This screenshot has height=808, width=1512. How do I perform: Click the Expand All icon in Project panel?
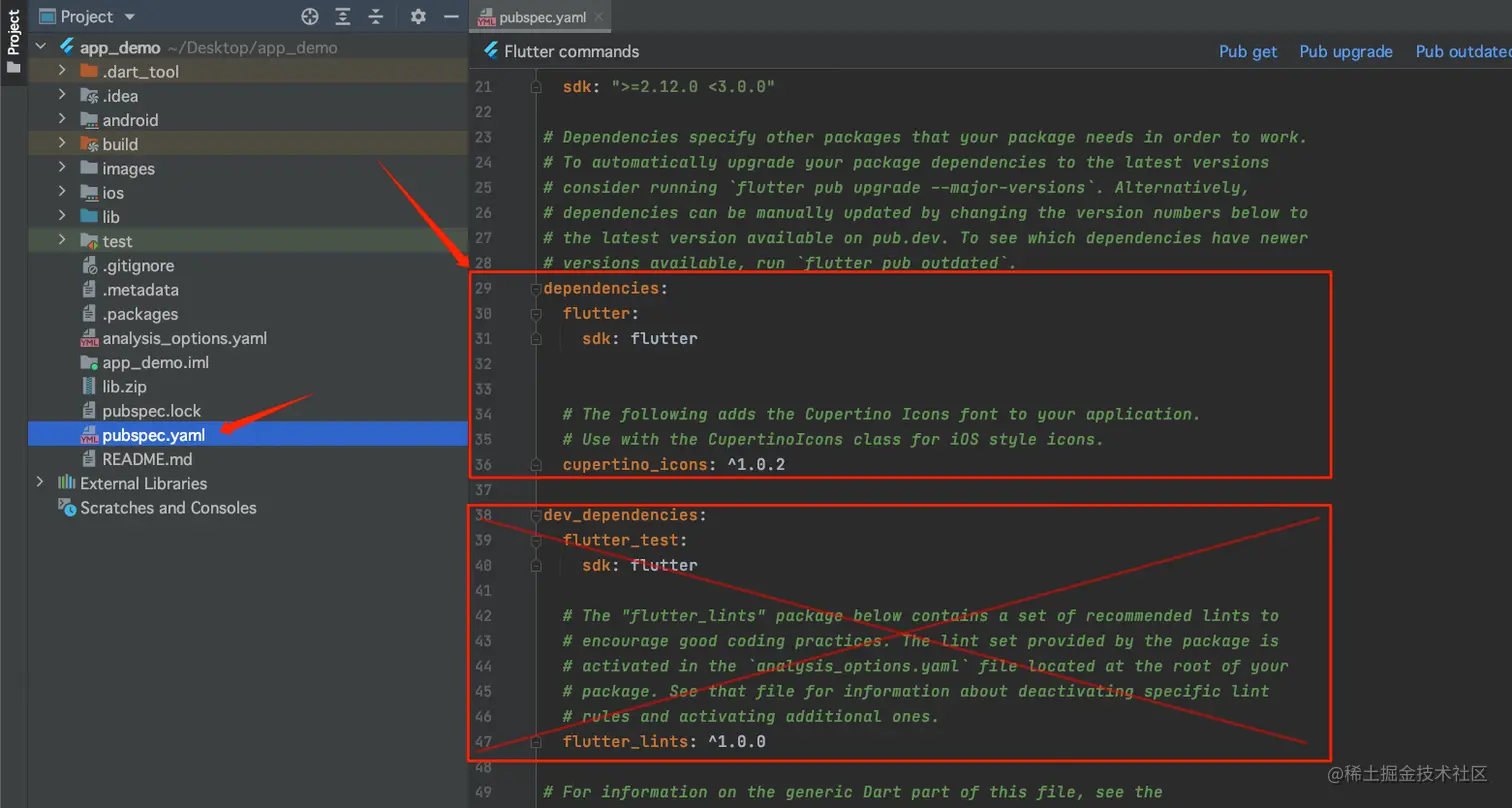tap(343, 17)
